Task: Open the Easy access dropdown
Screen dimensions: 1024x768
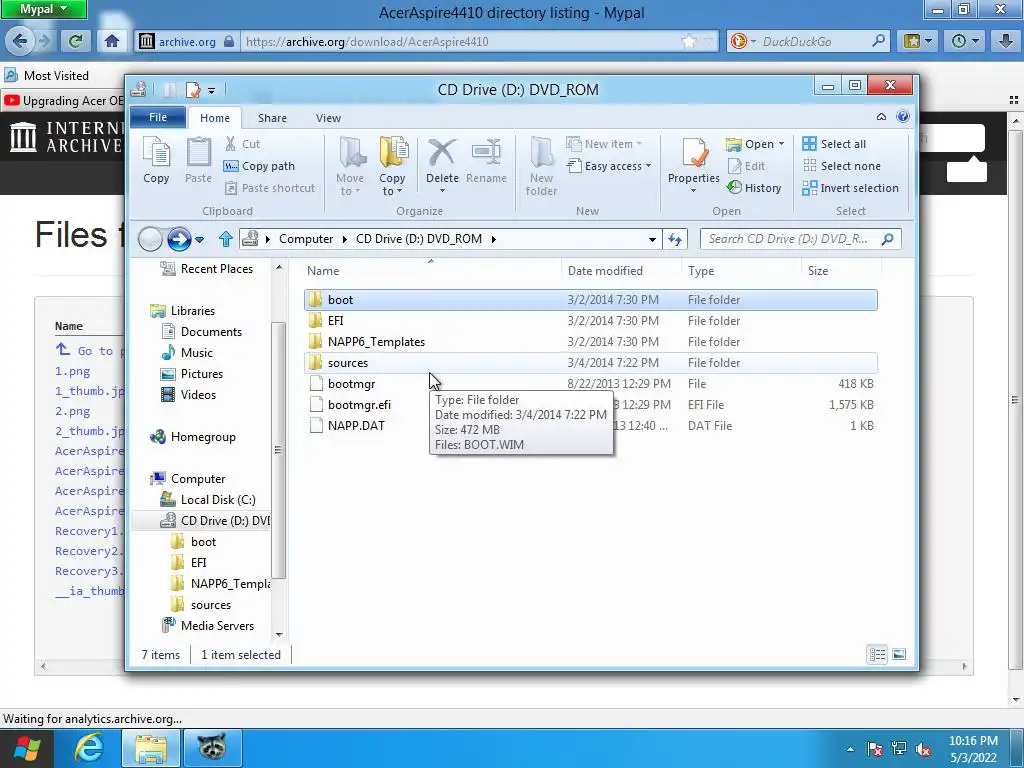Action: point(609,166)
